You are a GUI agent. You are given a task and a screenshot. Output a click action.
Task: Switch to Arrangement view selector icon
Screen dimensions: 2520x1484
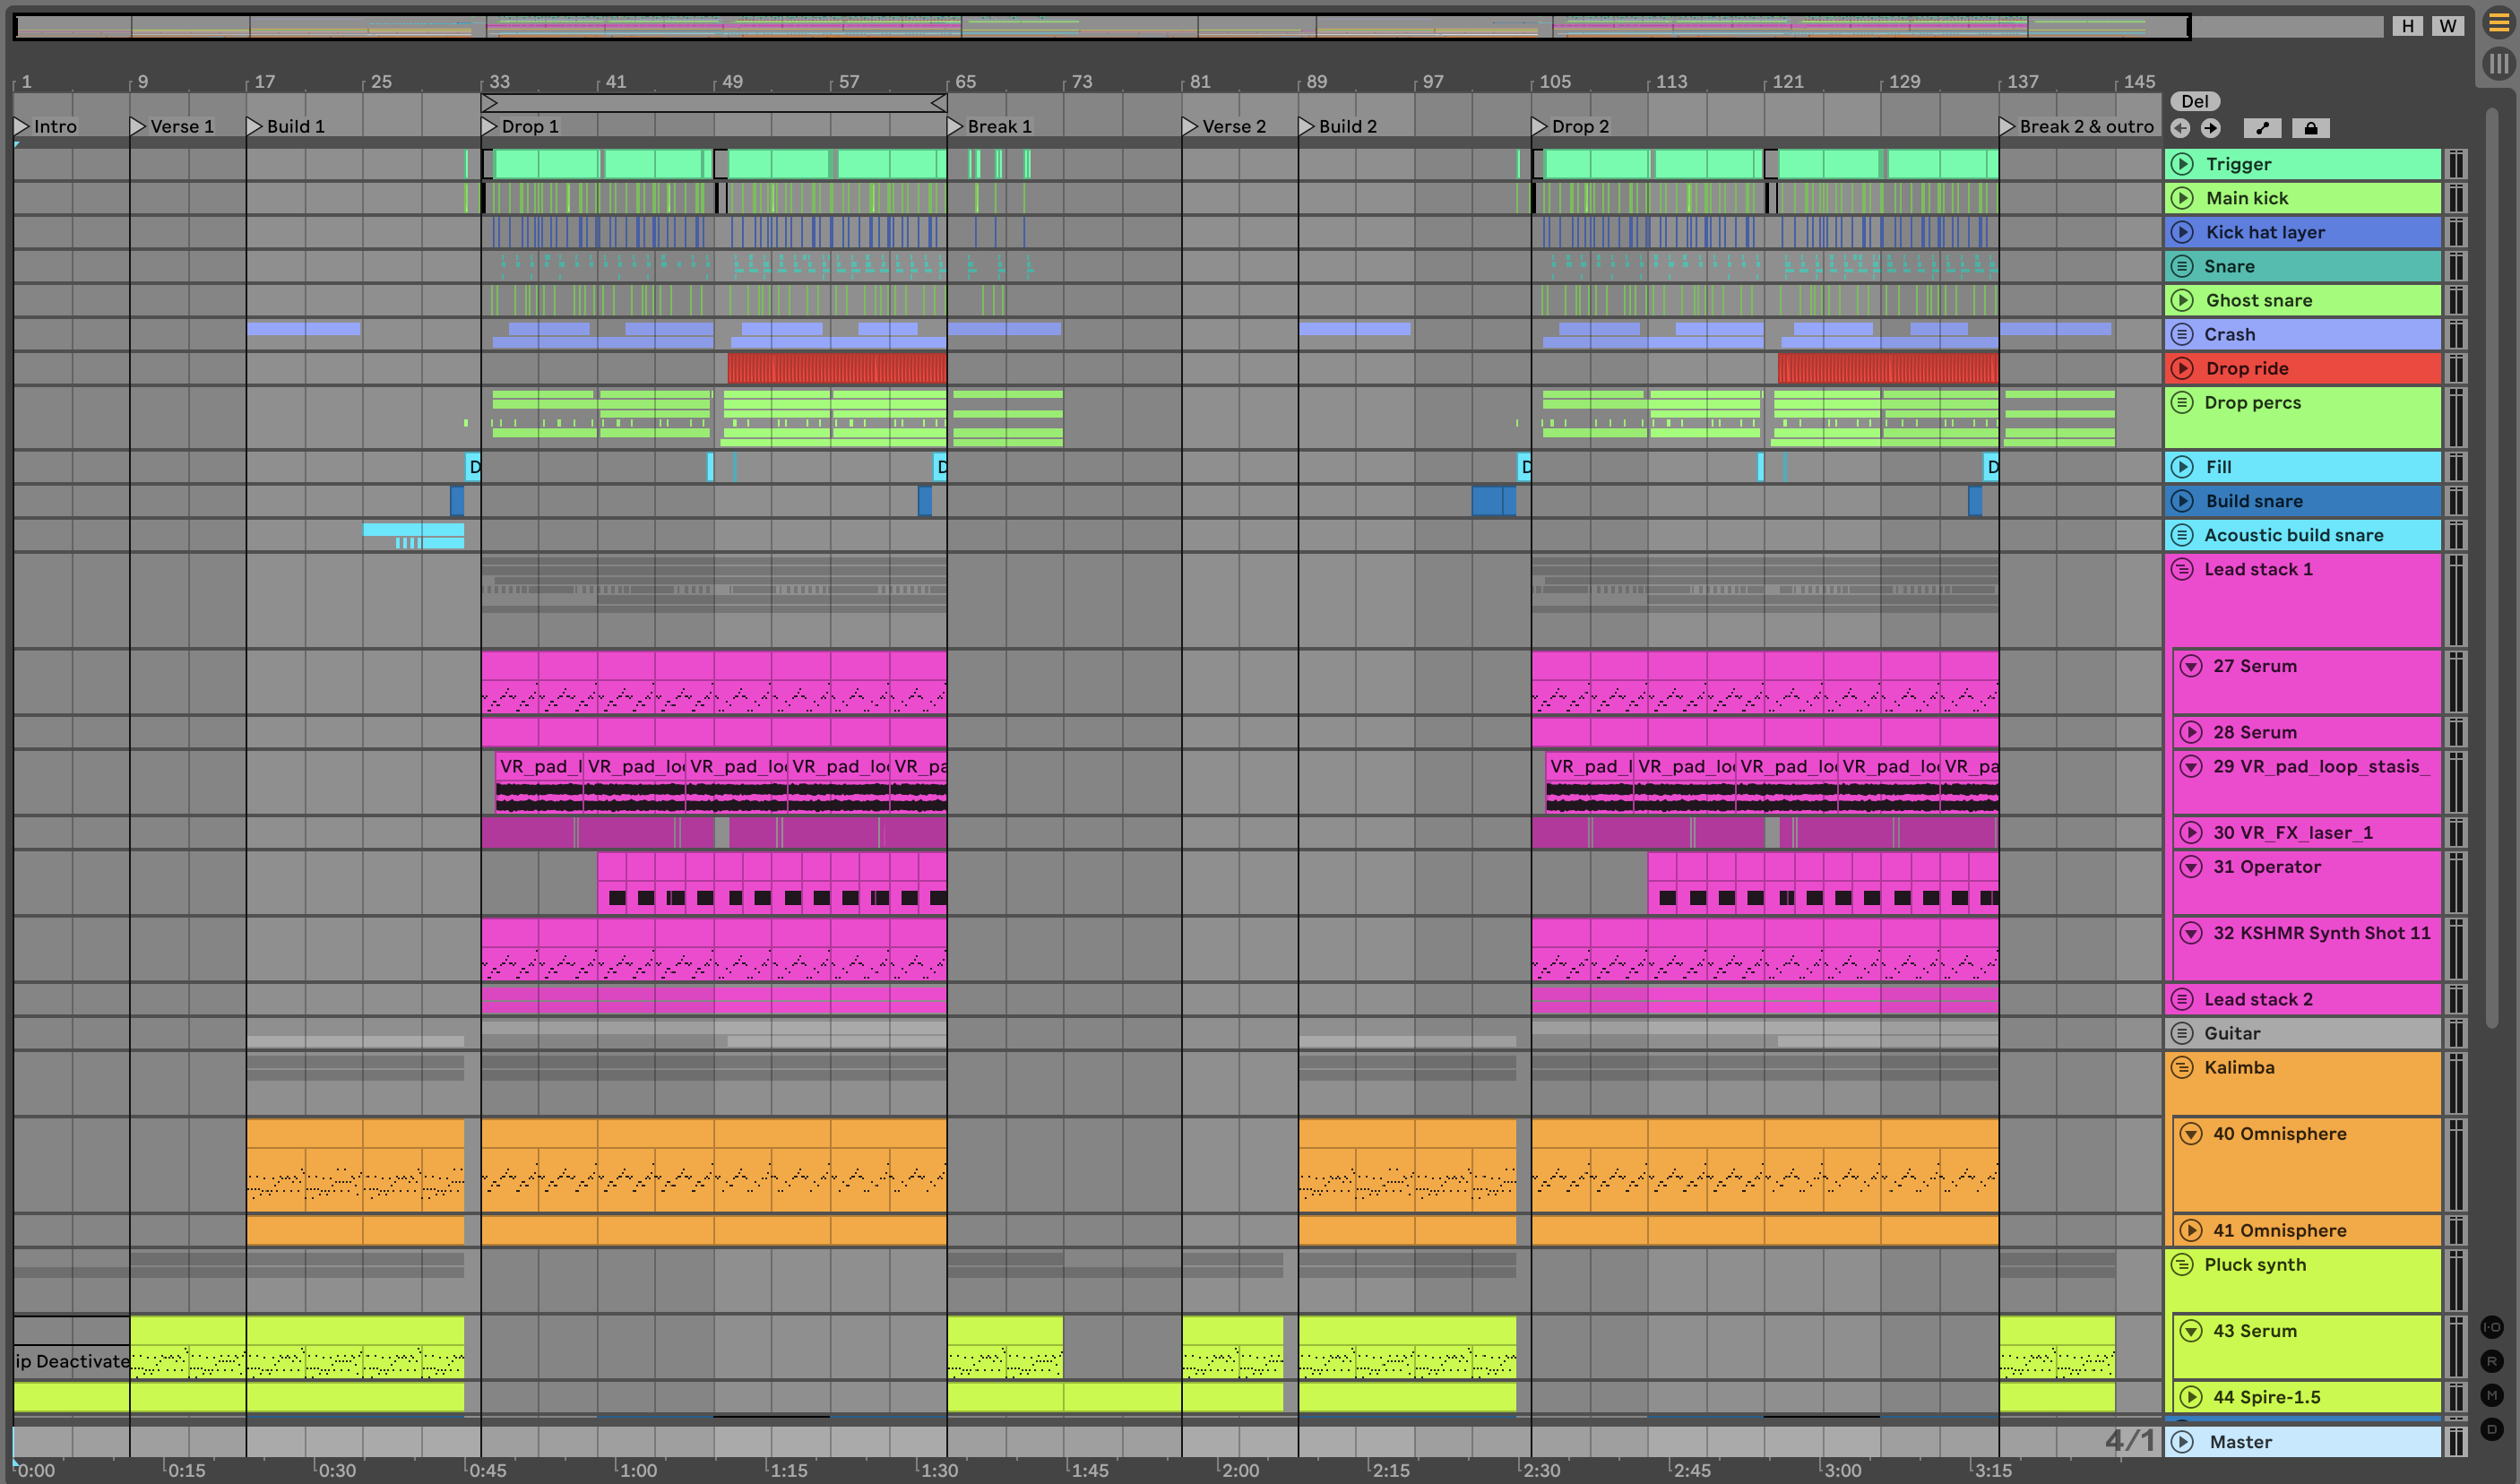point(2498,24)
